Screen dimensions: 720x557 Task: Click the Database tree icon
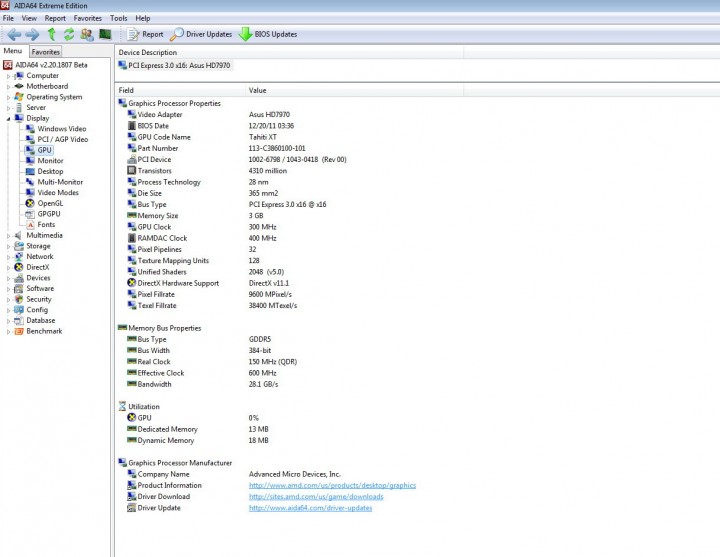19,321
